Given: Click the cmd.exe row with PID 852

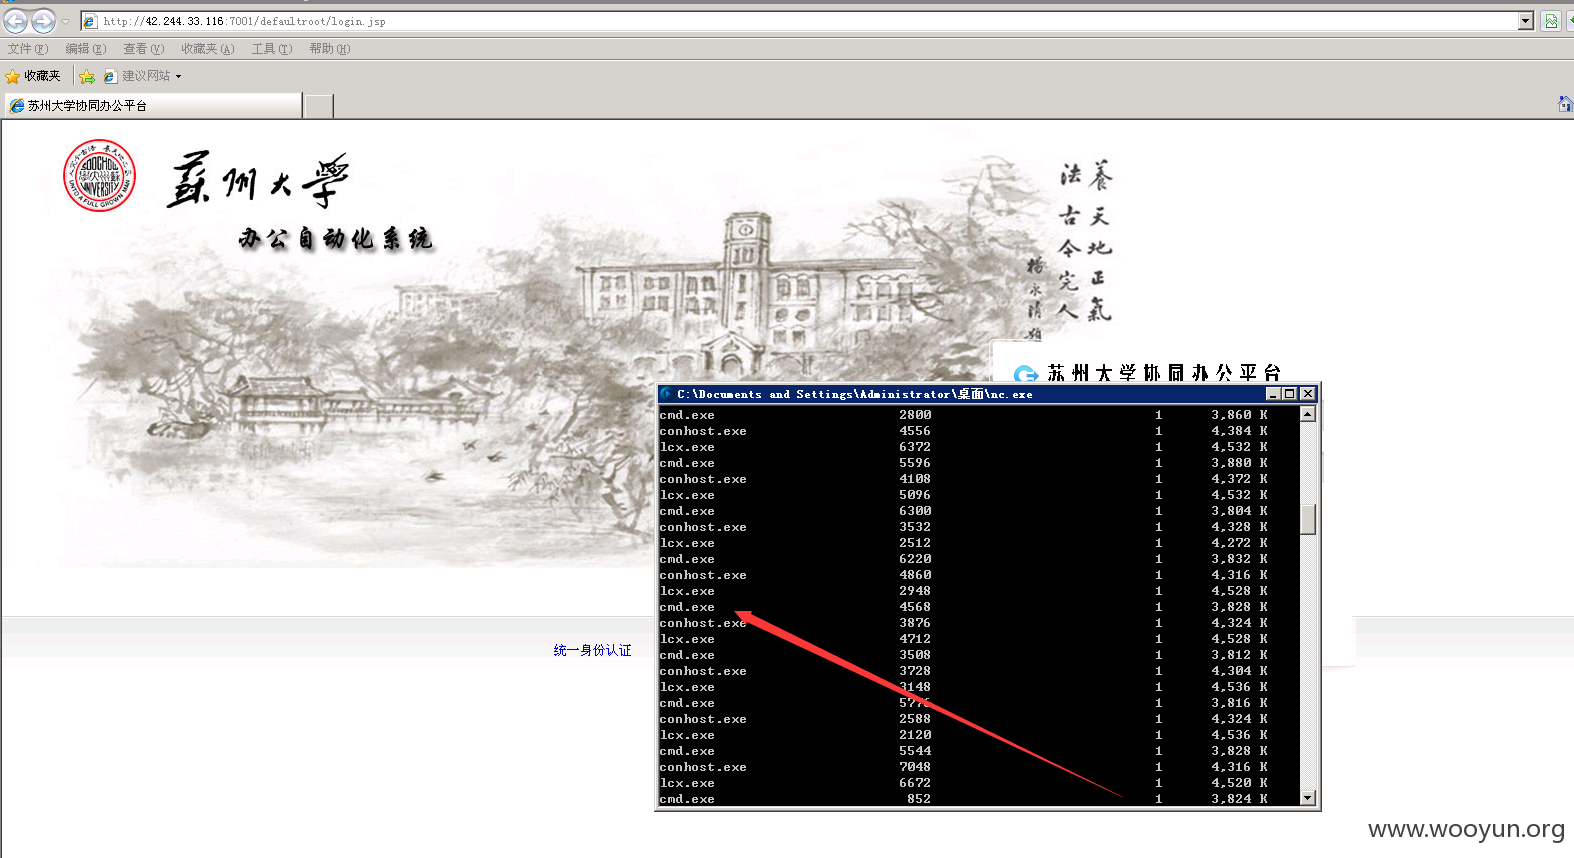Looking at the screenshot, I should [x=964, y=799].
